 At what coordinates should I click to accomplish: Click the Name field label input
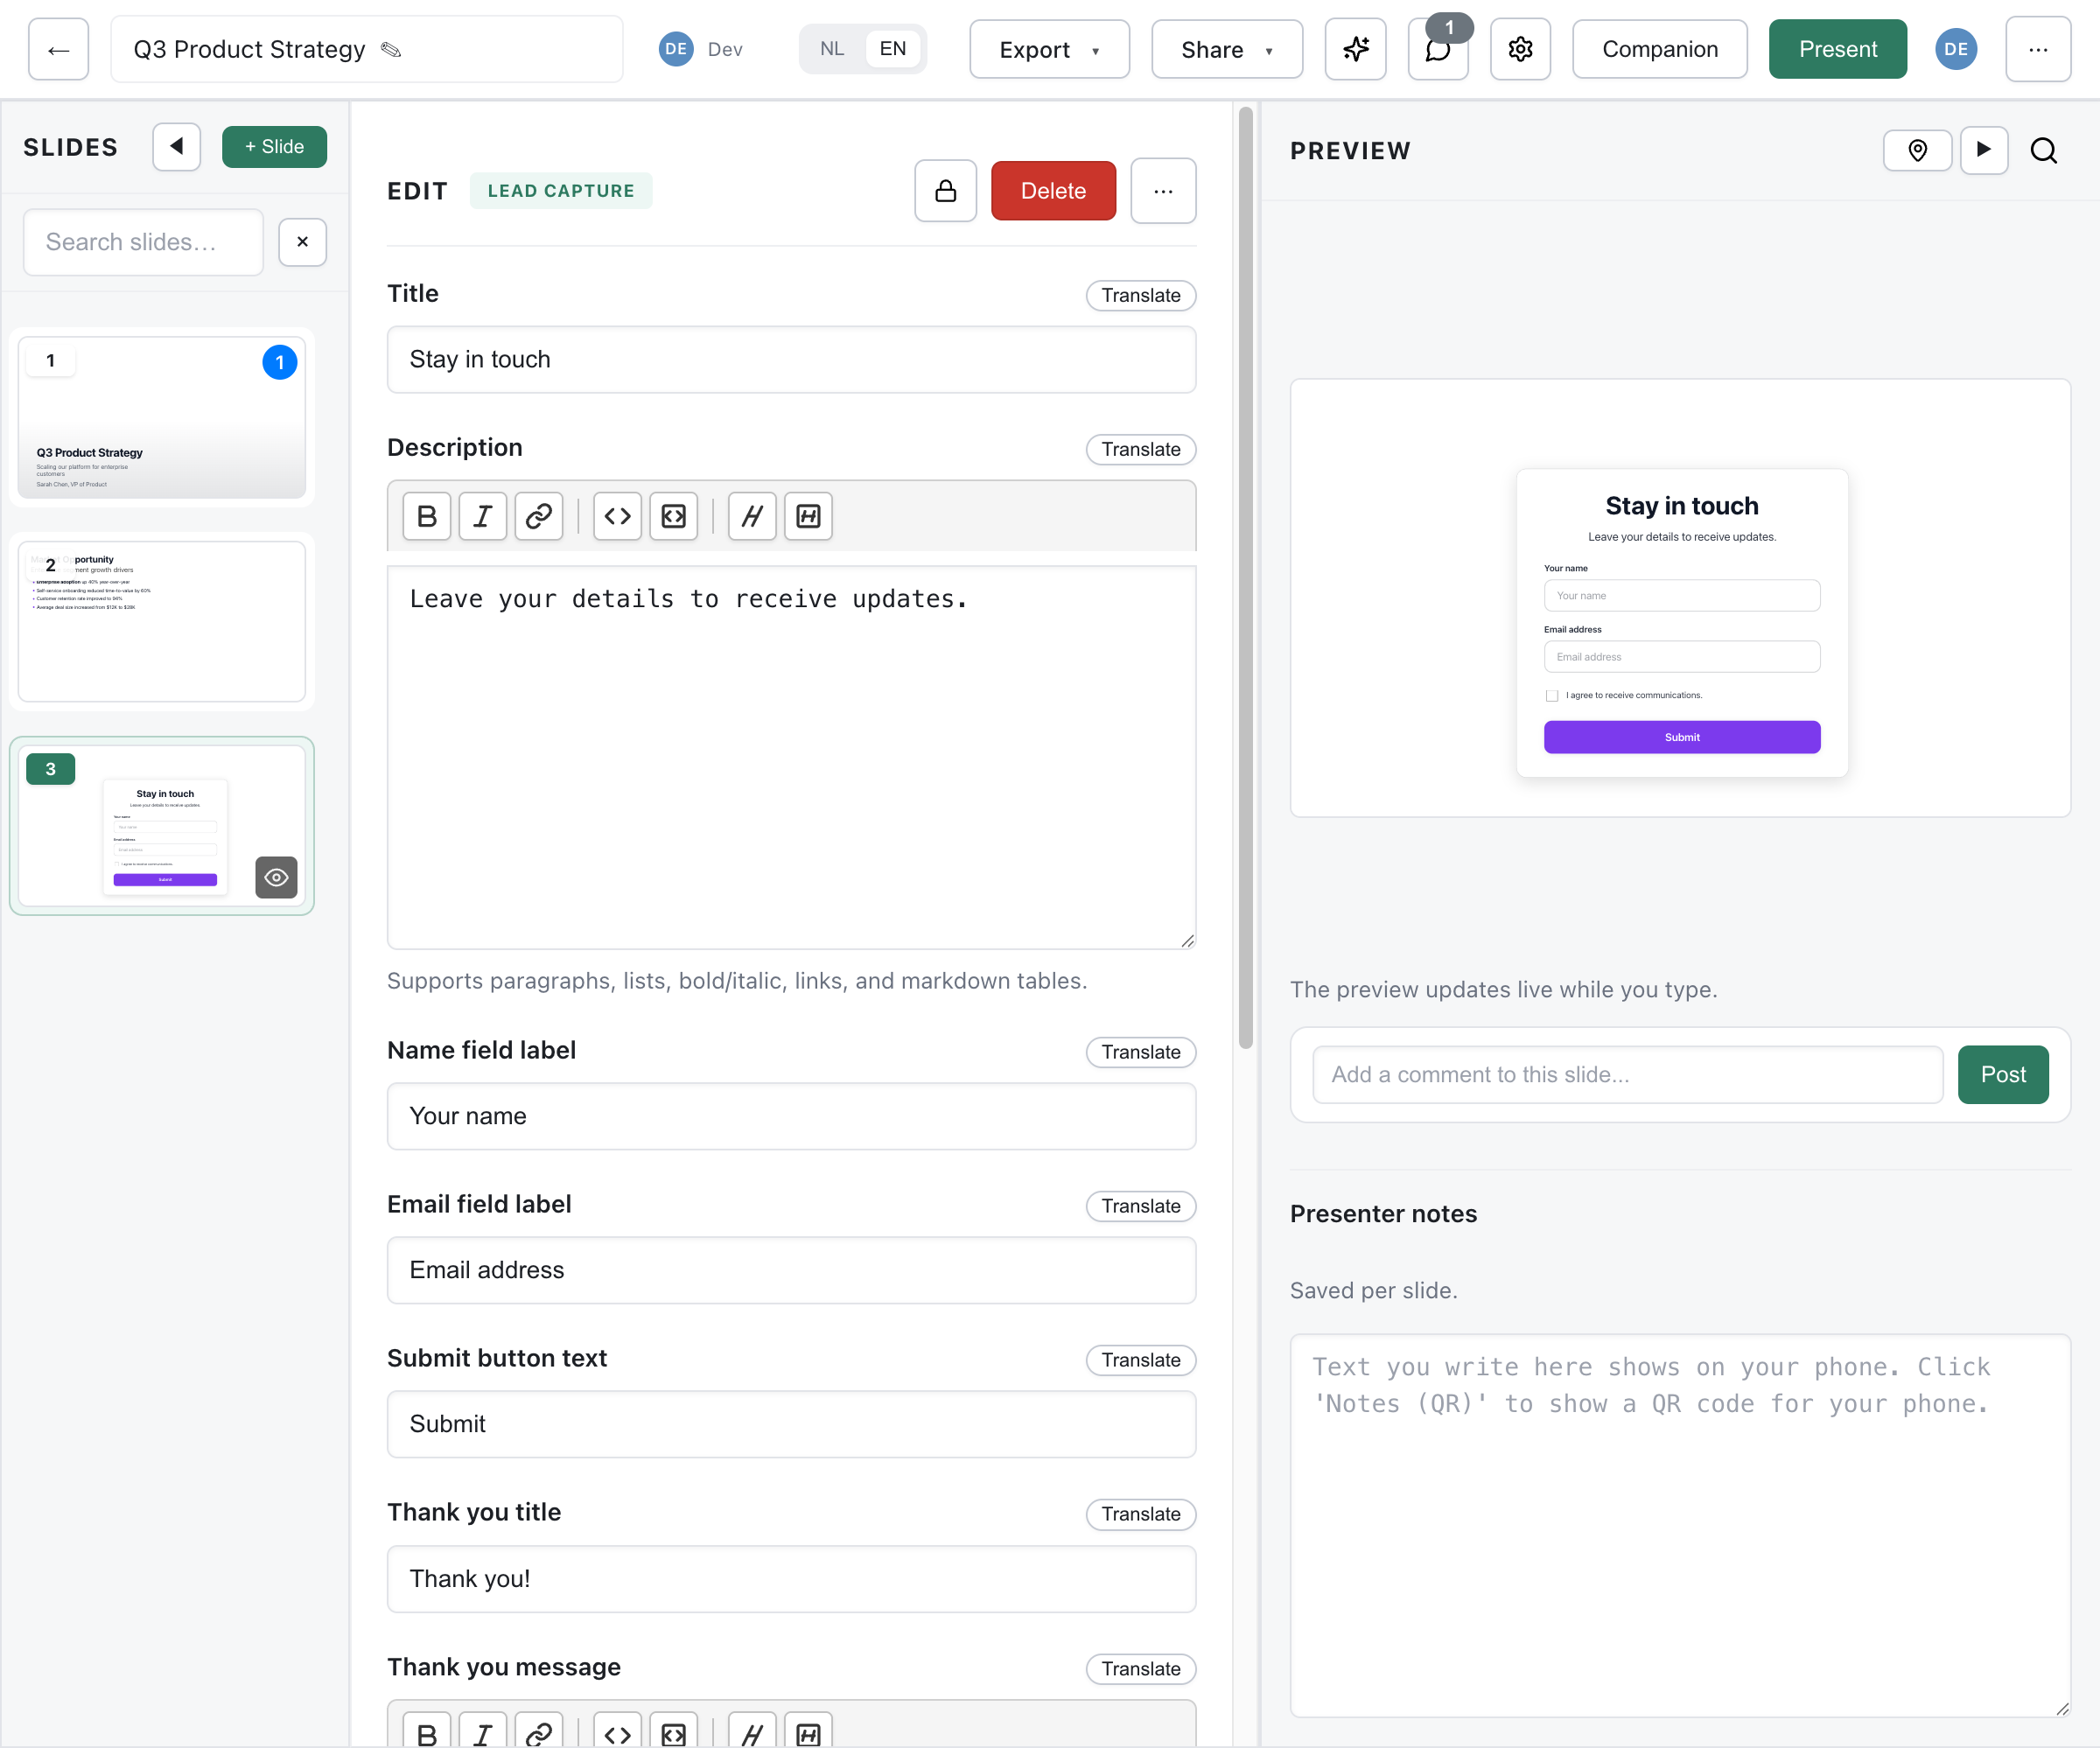tap(791, 1116)
